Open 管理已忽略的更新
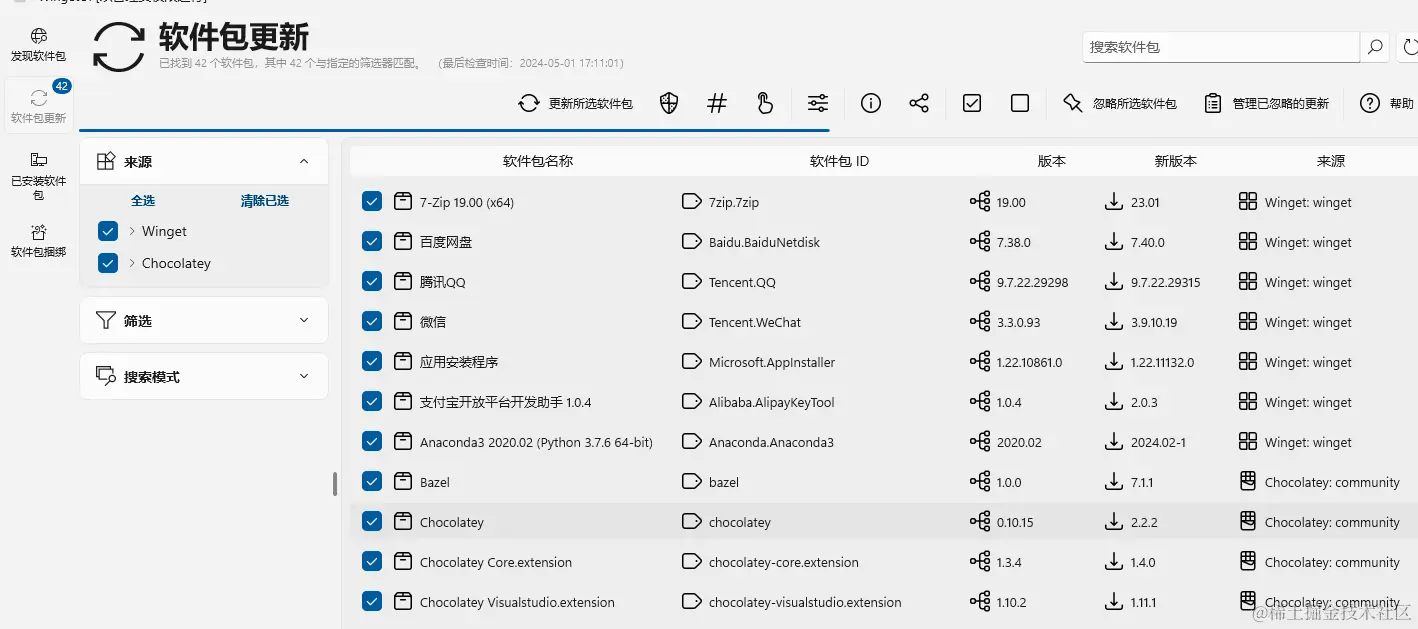 coord(1266,103)
